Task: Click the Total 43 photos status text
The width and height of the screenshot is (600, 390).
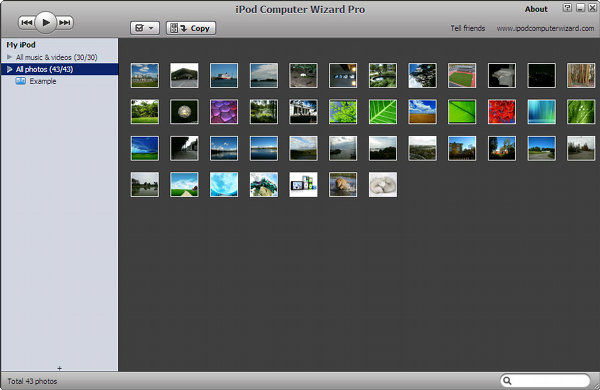Action: tap(32, 381)
